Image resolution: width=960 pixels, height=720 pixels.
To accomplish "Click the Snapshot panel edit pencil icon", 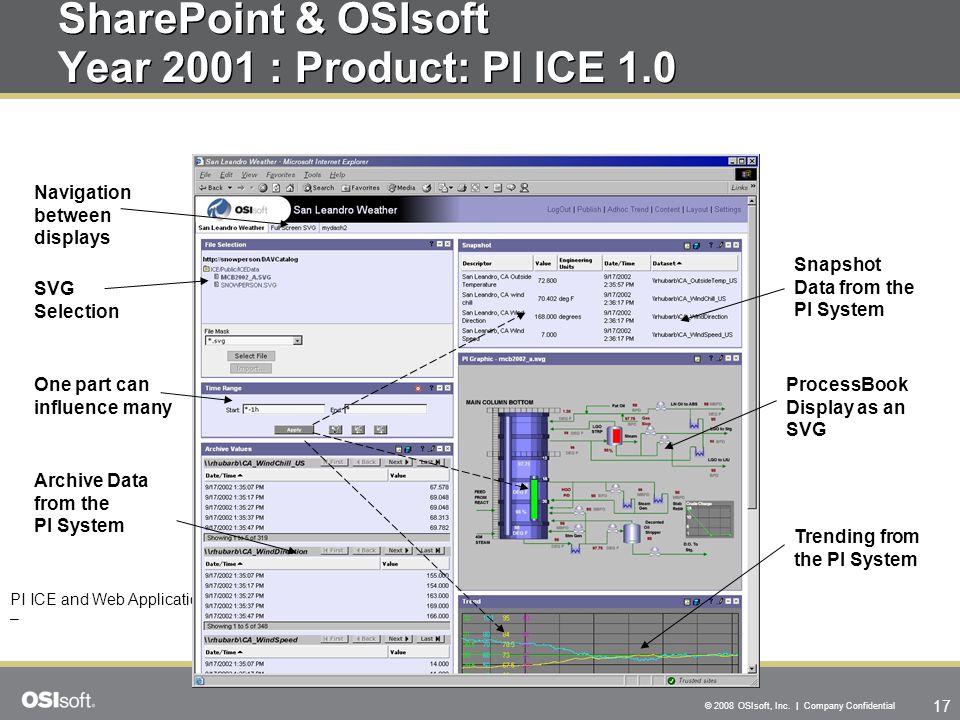I will tap(720, 245).
